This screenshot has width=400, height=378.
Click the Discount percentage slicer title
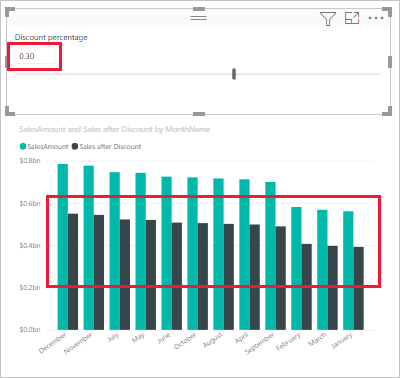(51, 37)
